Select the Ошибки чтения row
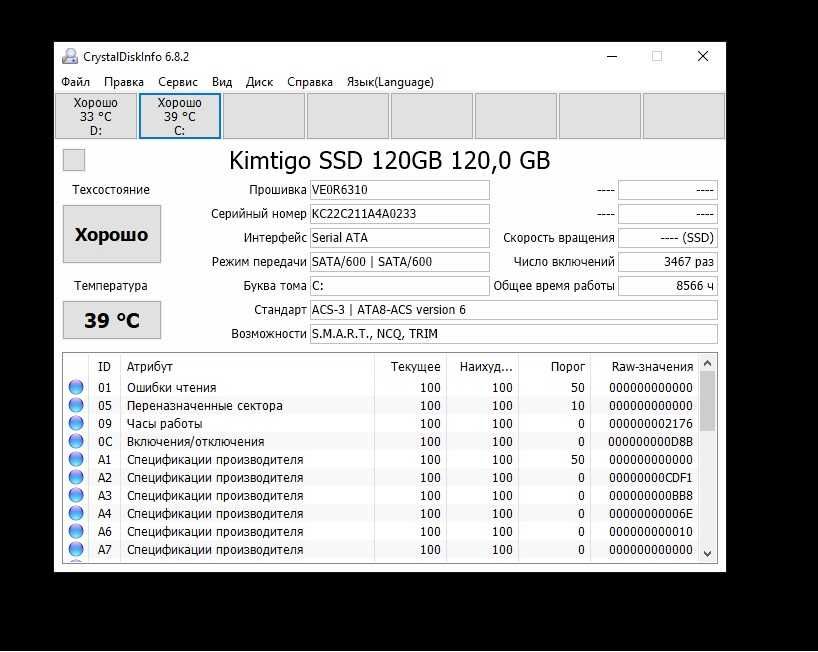Screen dimensions: 818x652 tap(381, 388)
